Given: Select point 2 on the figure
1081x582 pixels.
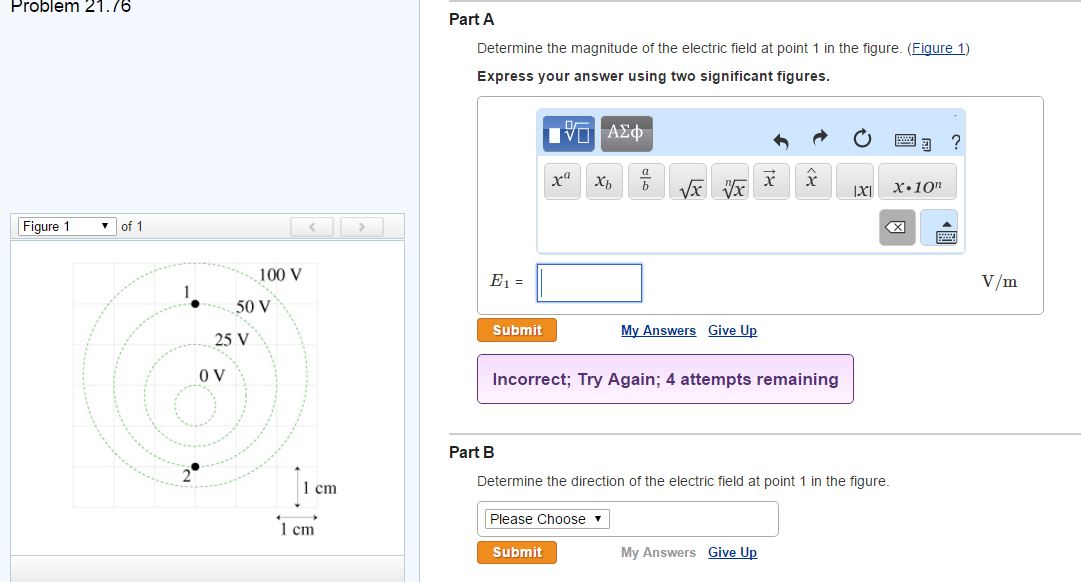Looking at the screenshot, I should click(195, 467).
